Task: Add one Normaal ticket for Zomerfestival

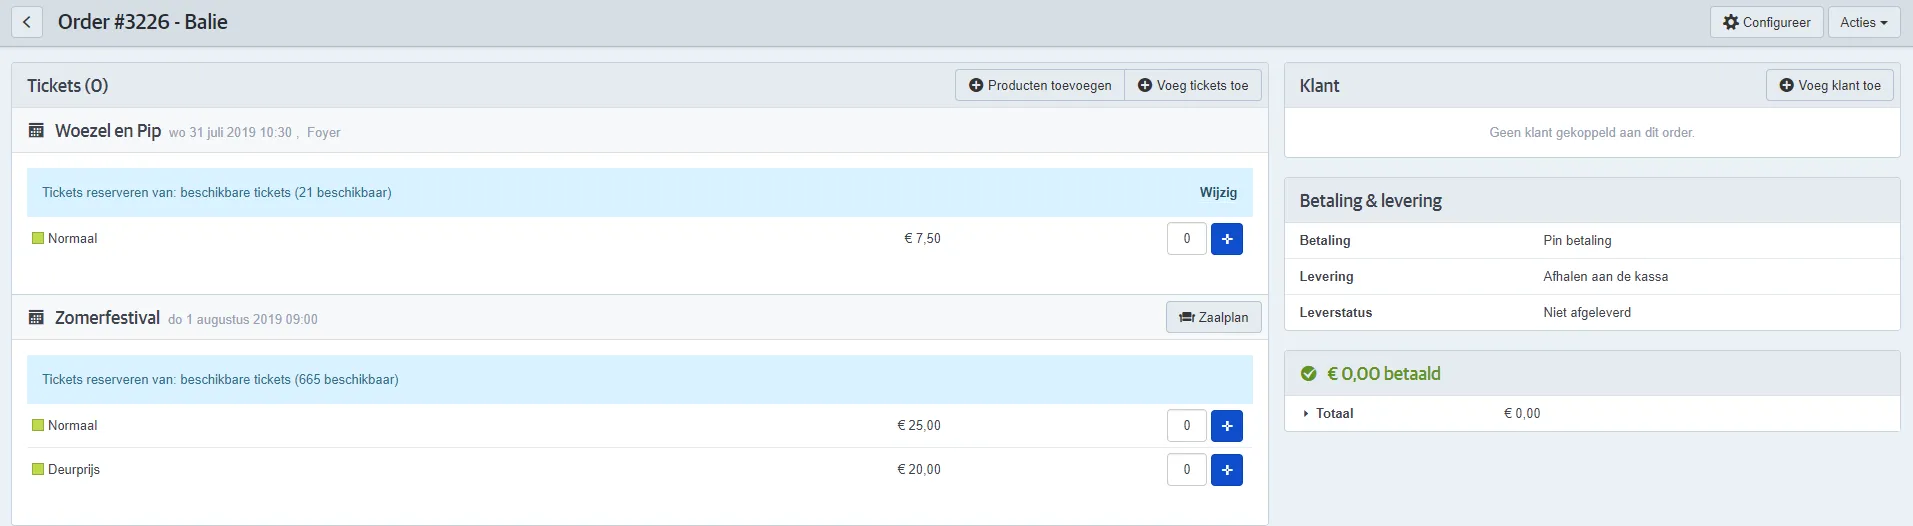Action: (1227, 426)
